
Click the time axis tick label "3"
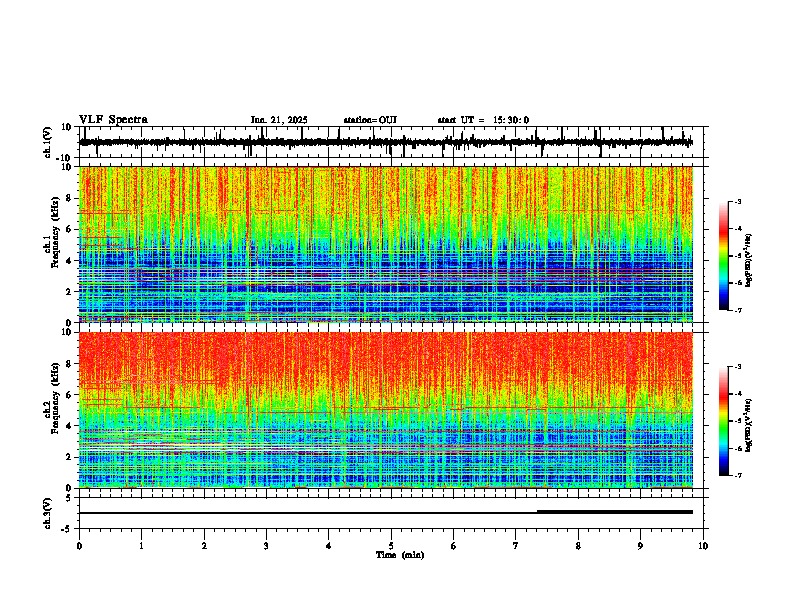click(266, 546)
